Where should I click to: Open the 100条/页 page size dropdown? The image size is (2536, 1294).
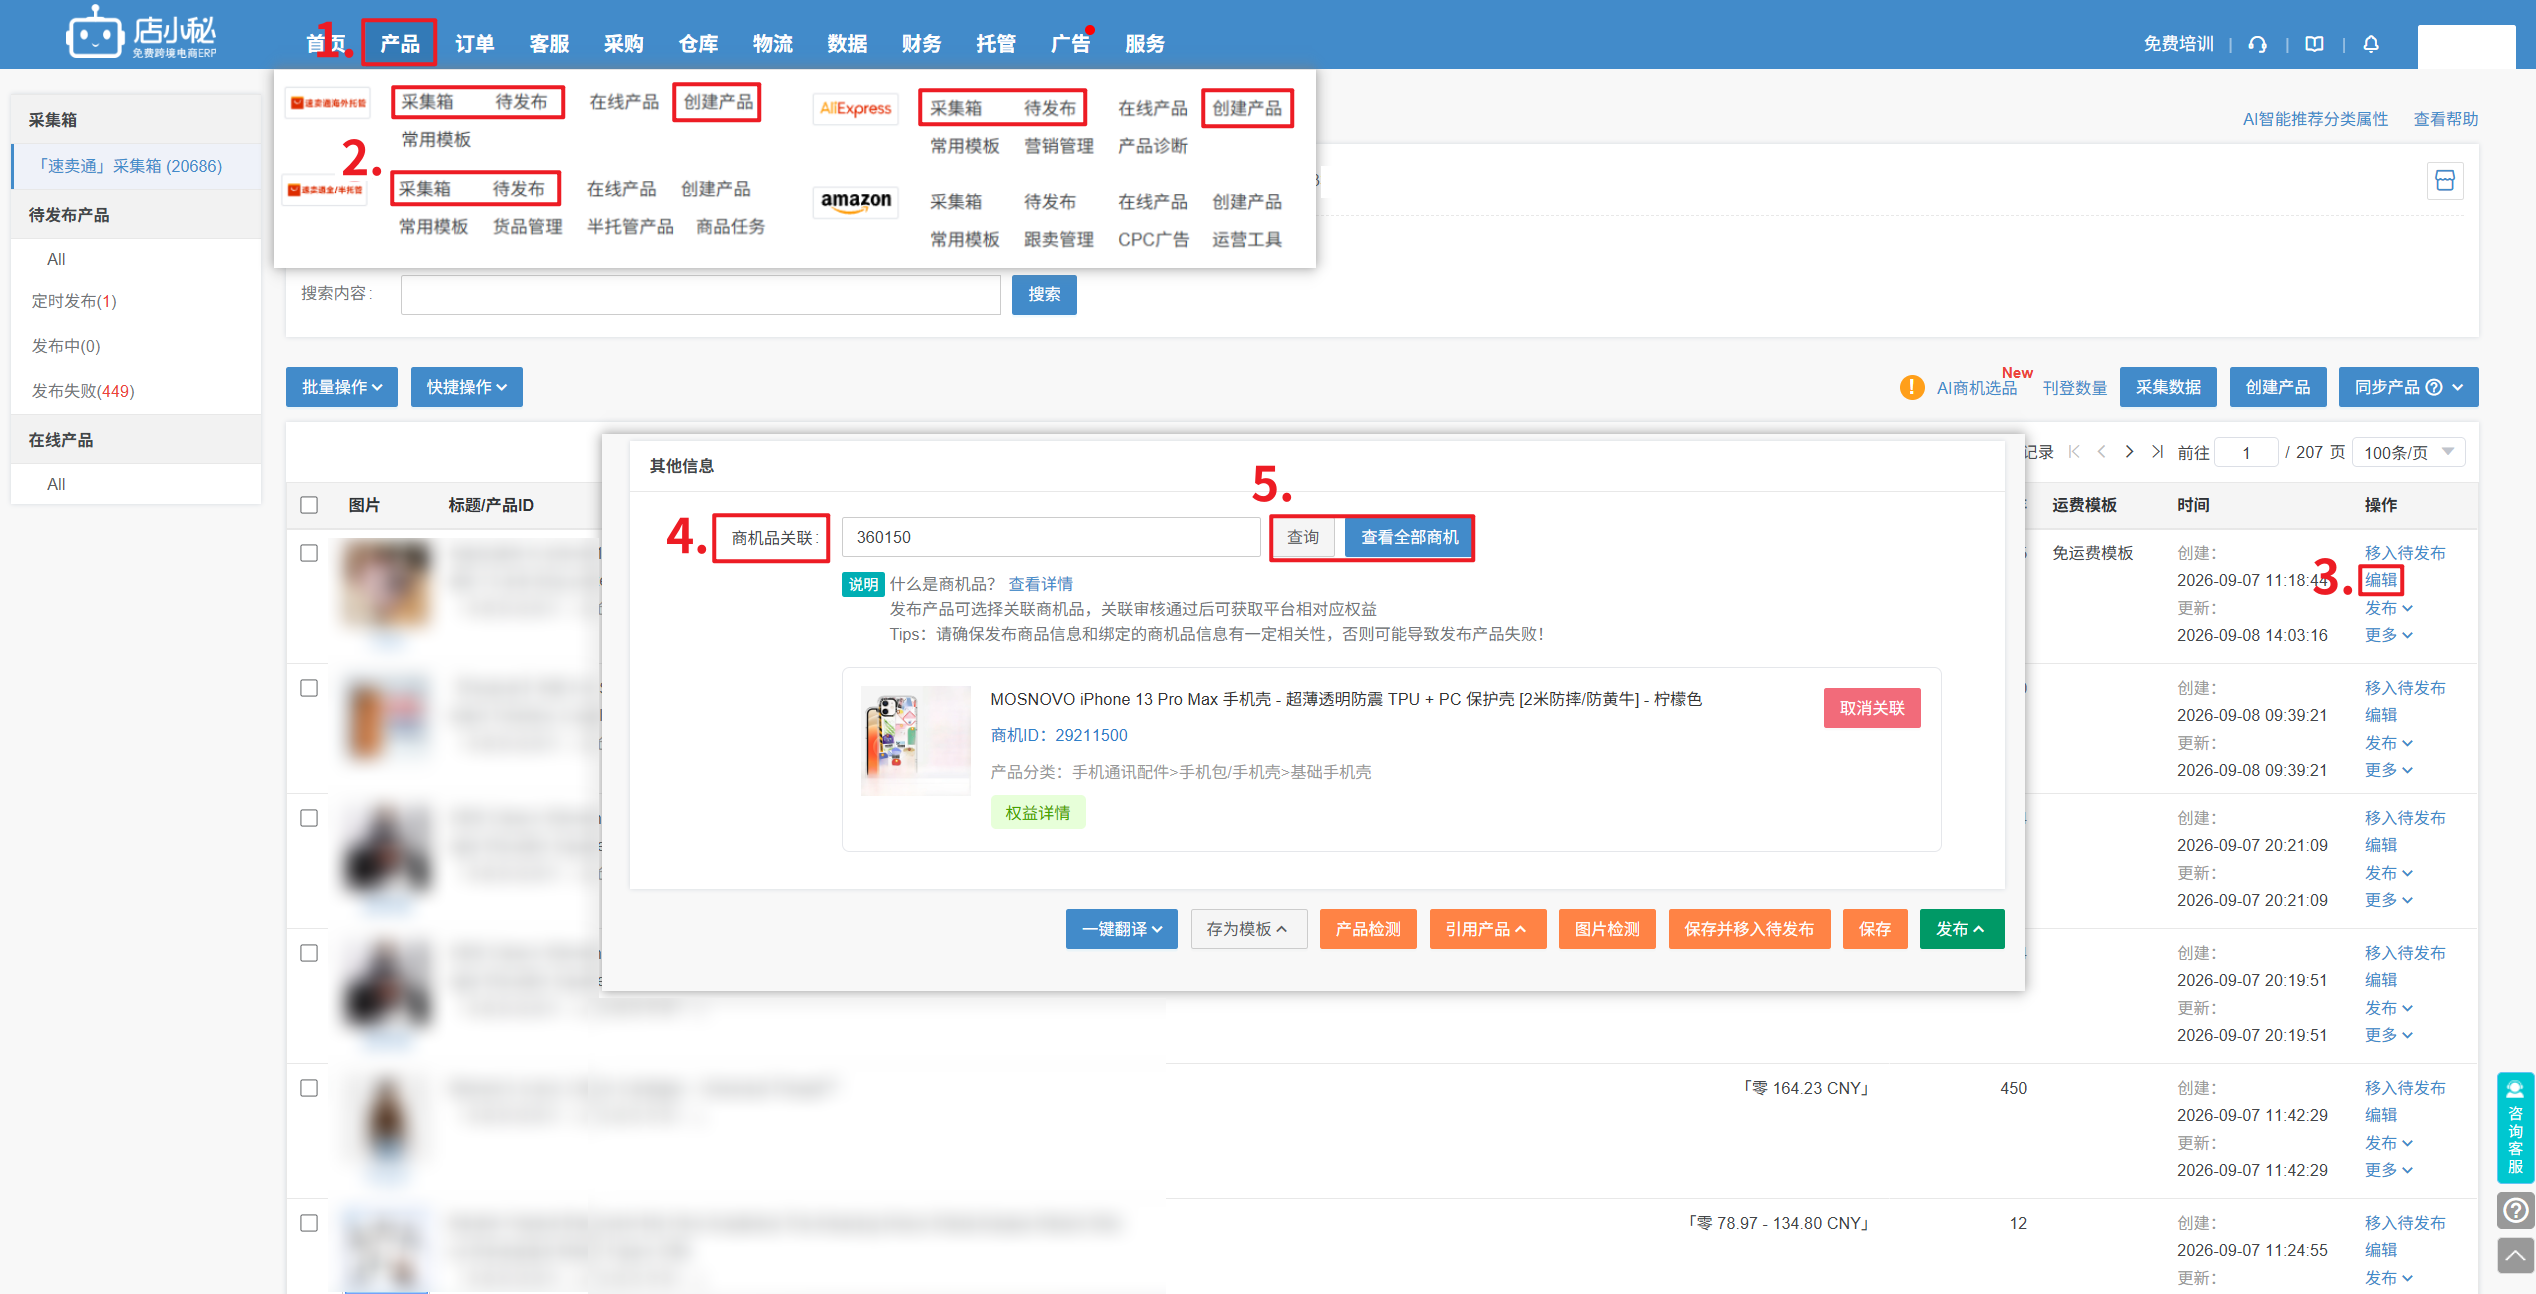pyautogui.click(x=2408, y=452)
